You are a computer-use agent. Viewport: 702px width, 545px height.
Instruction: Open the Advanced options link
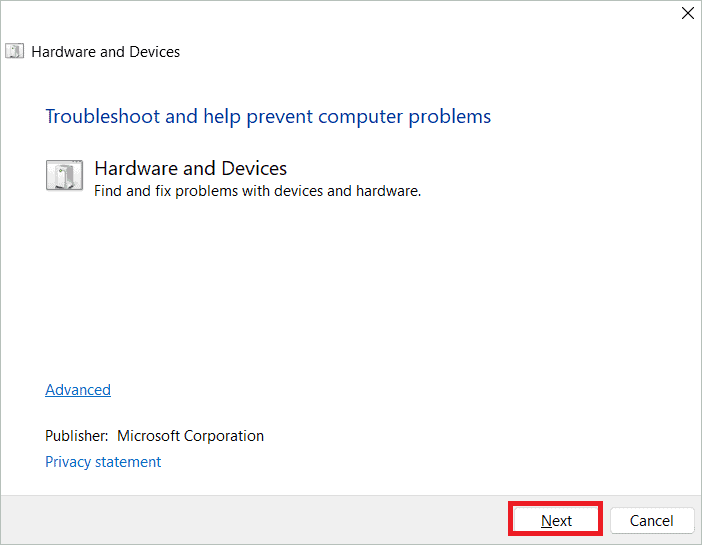coord(78,390)
